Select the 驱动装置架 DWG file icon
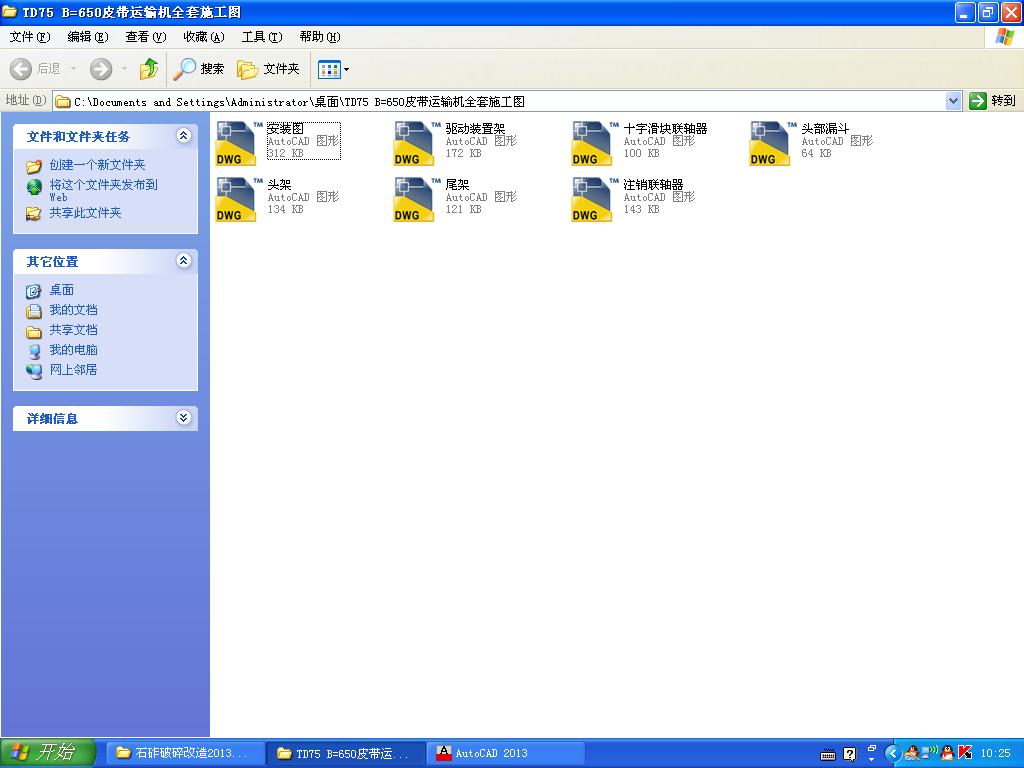This screenshot has width=1024, height=768. (x=415, y=143)
